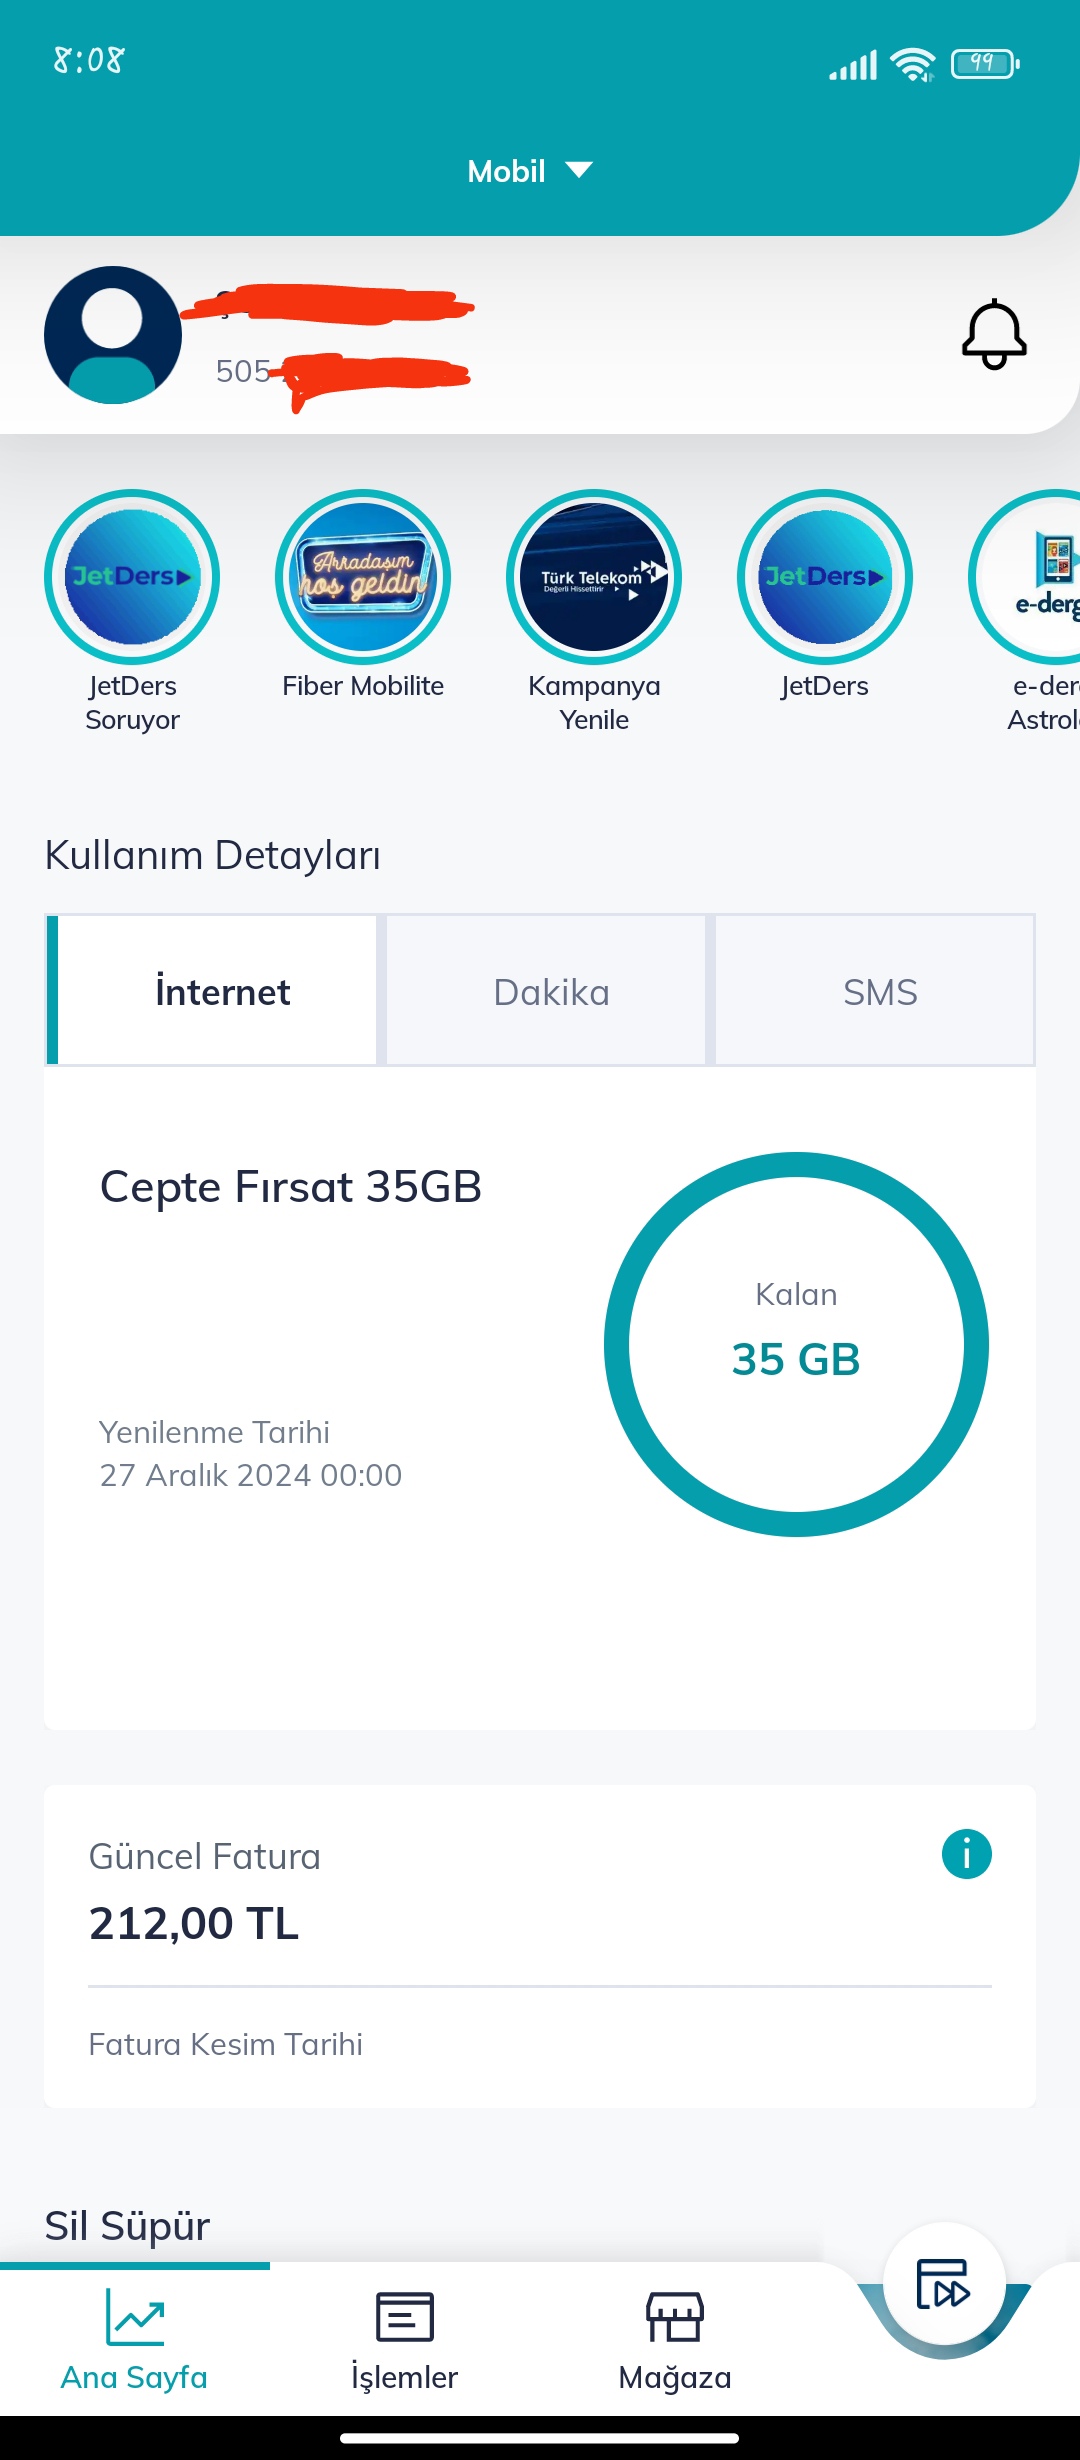Open the e-dergi story circle
The image size is (1080, 2460).
point(1026,577)
